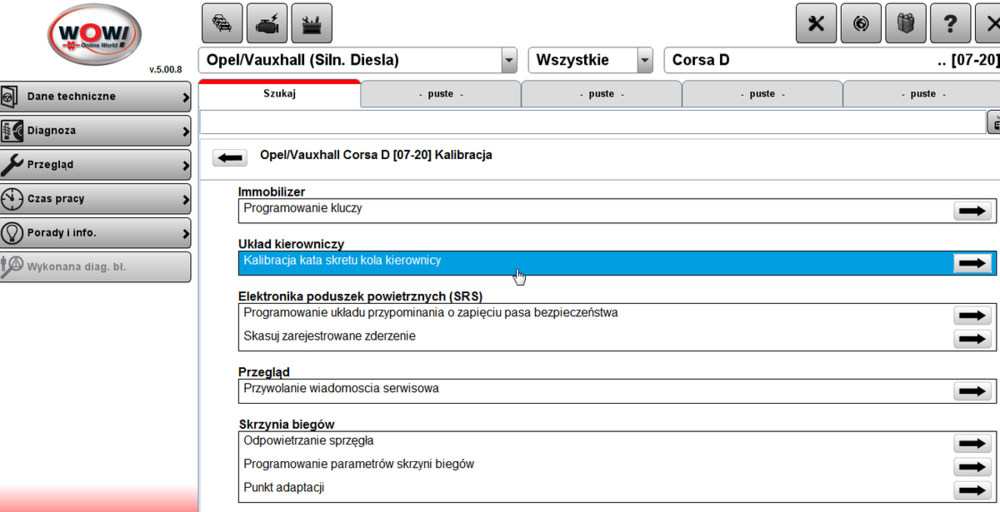Click arrow next to Programowanie kluczy
The height and width of the screenshot is (512, 1000).
[971, 211]
